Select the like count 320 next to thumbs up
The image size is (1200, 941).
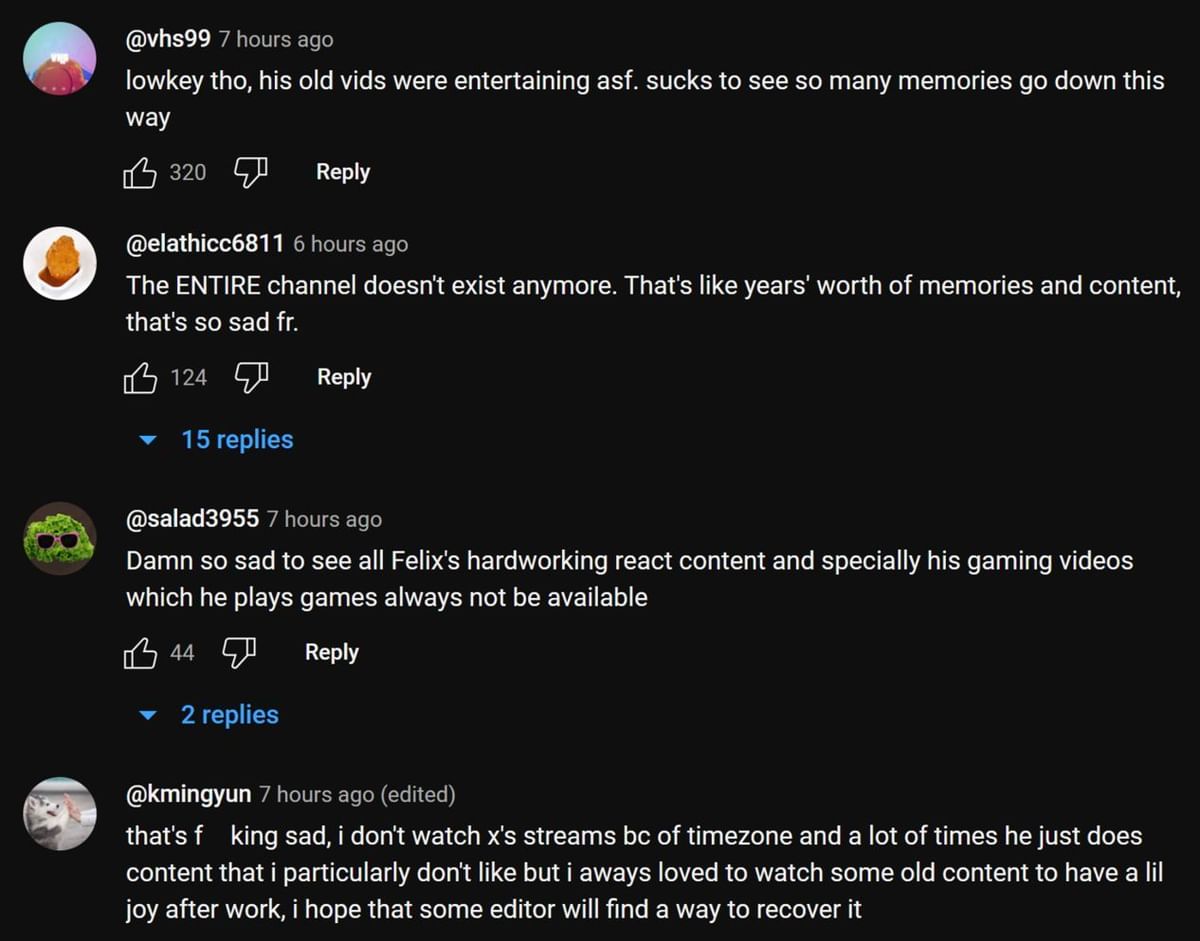coord(189,172)
